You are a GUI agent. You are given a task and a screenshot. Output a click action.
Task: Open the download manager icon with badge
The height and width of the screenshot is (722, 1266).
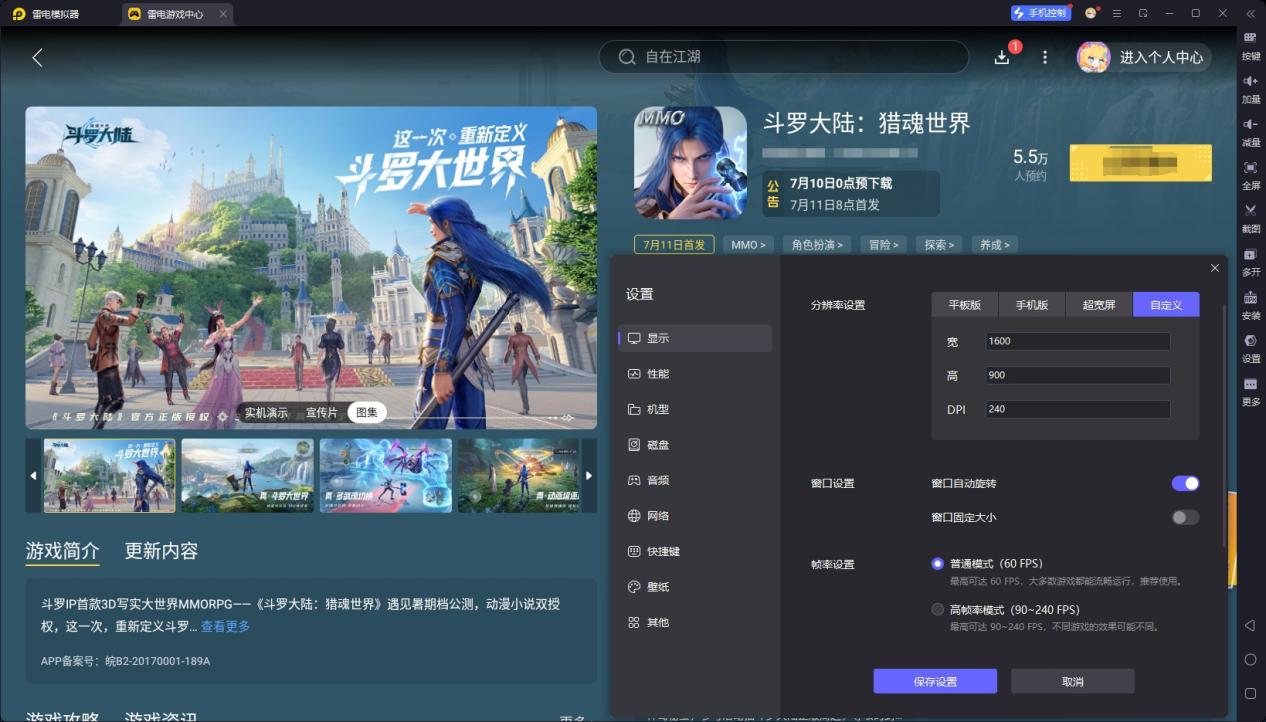tap(1002, 57)
